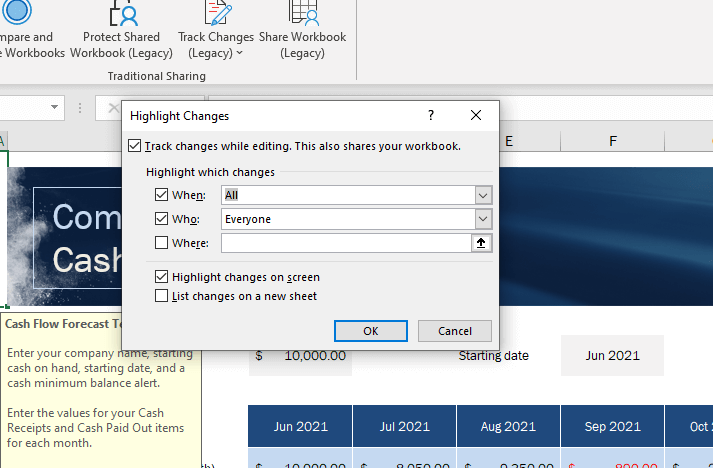Click the Jun 2021 table column header
The height and width of the screenshot is (468, 713).
click(300, 426)
